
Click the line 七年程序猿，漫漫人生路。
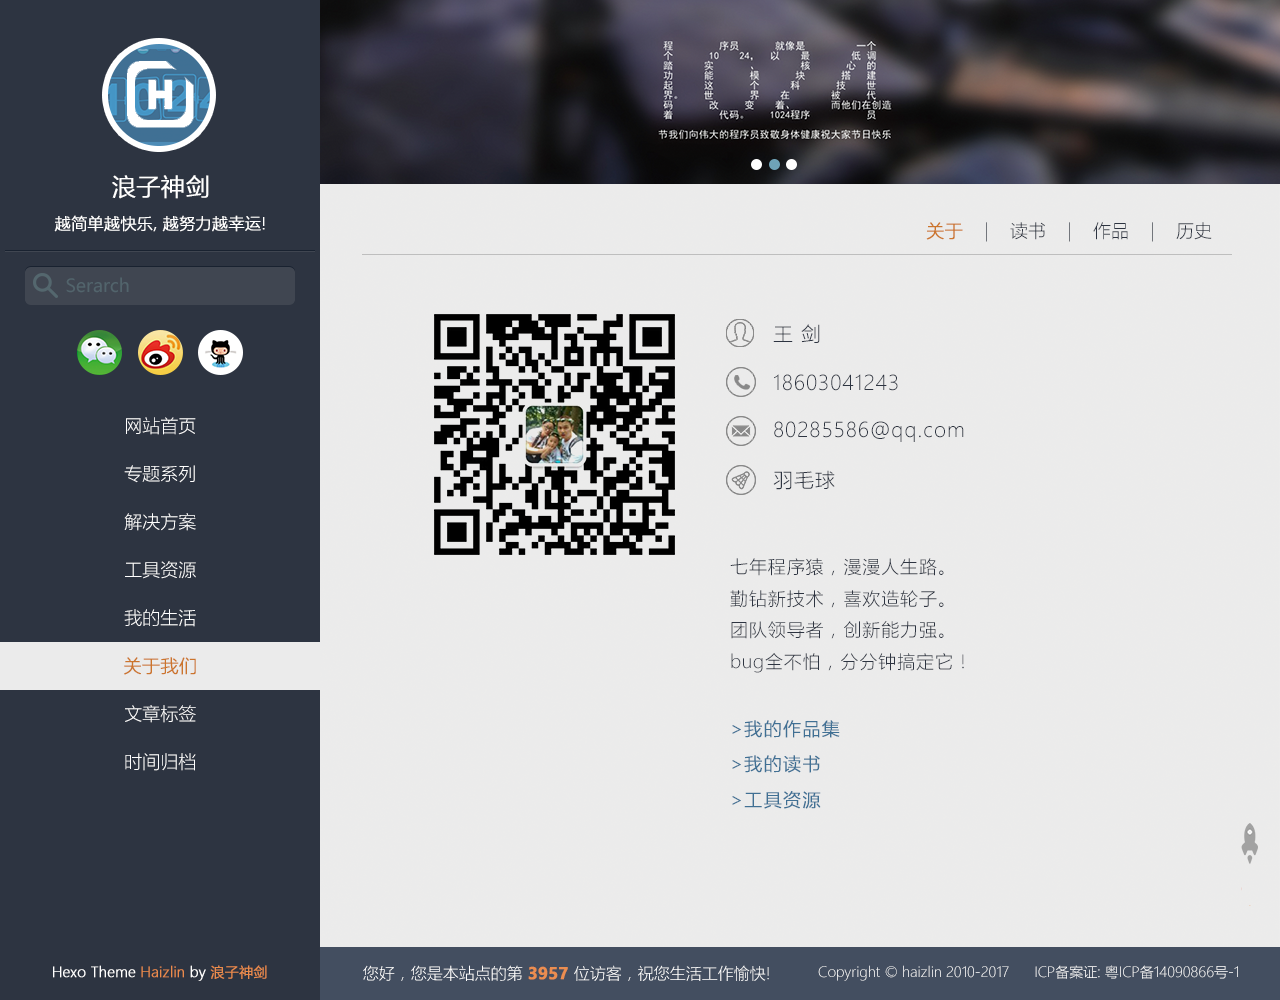coord(840,567)
